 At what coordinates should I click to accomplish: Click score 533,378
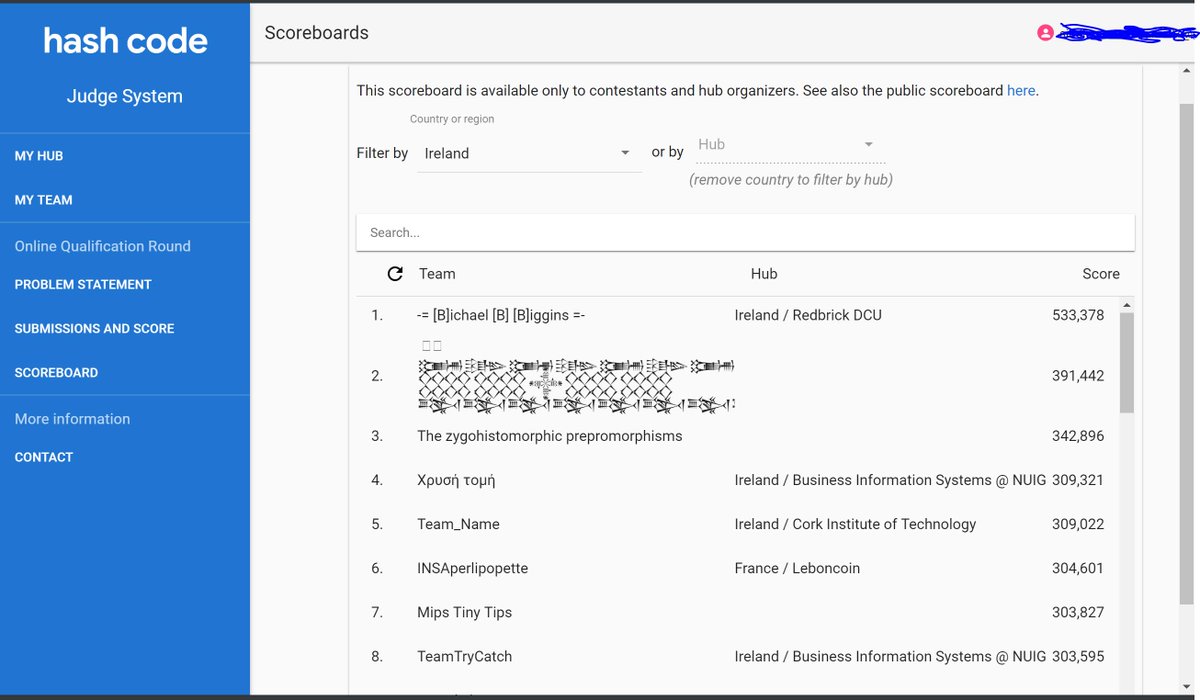click(1078, 315)
